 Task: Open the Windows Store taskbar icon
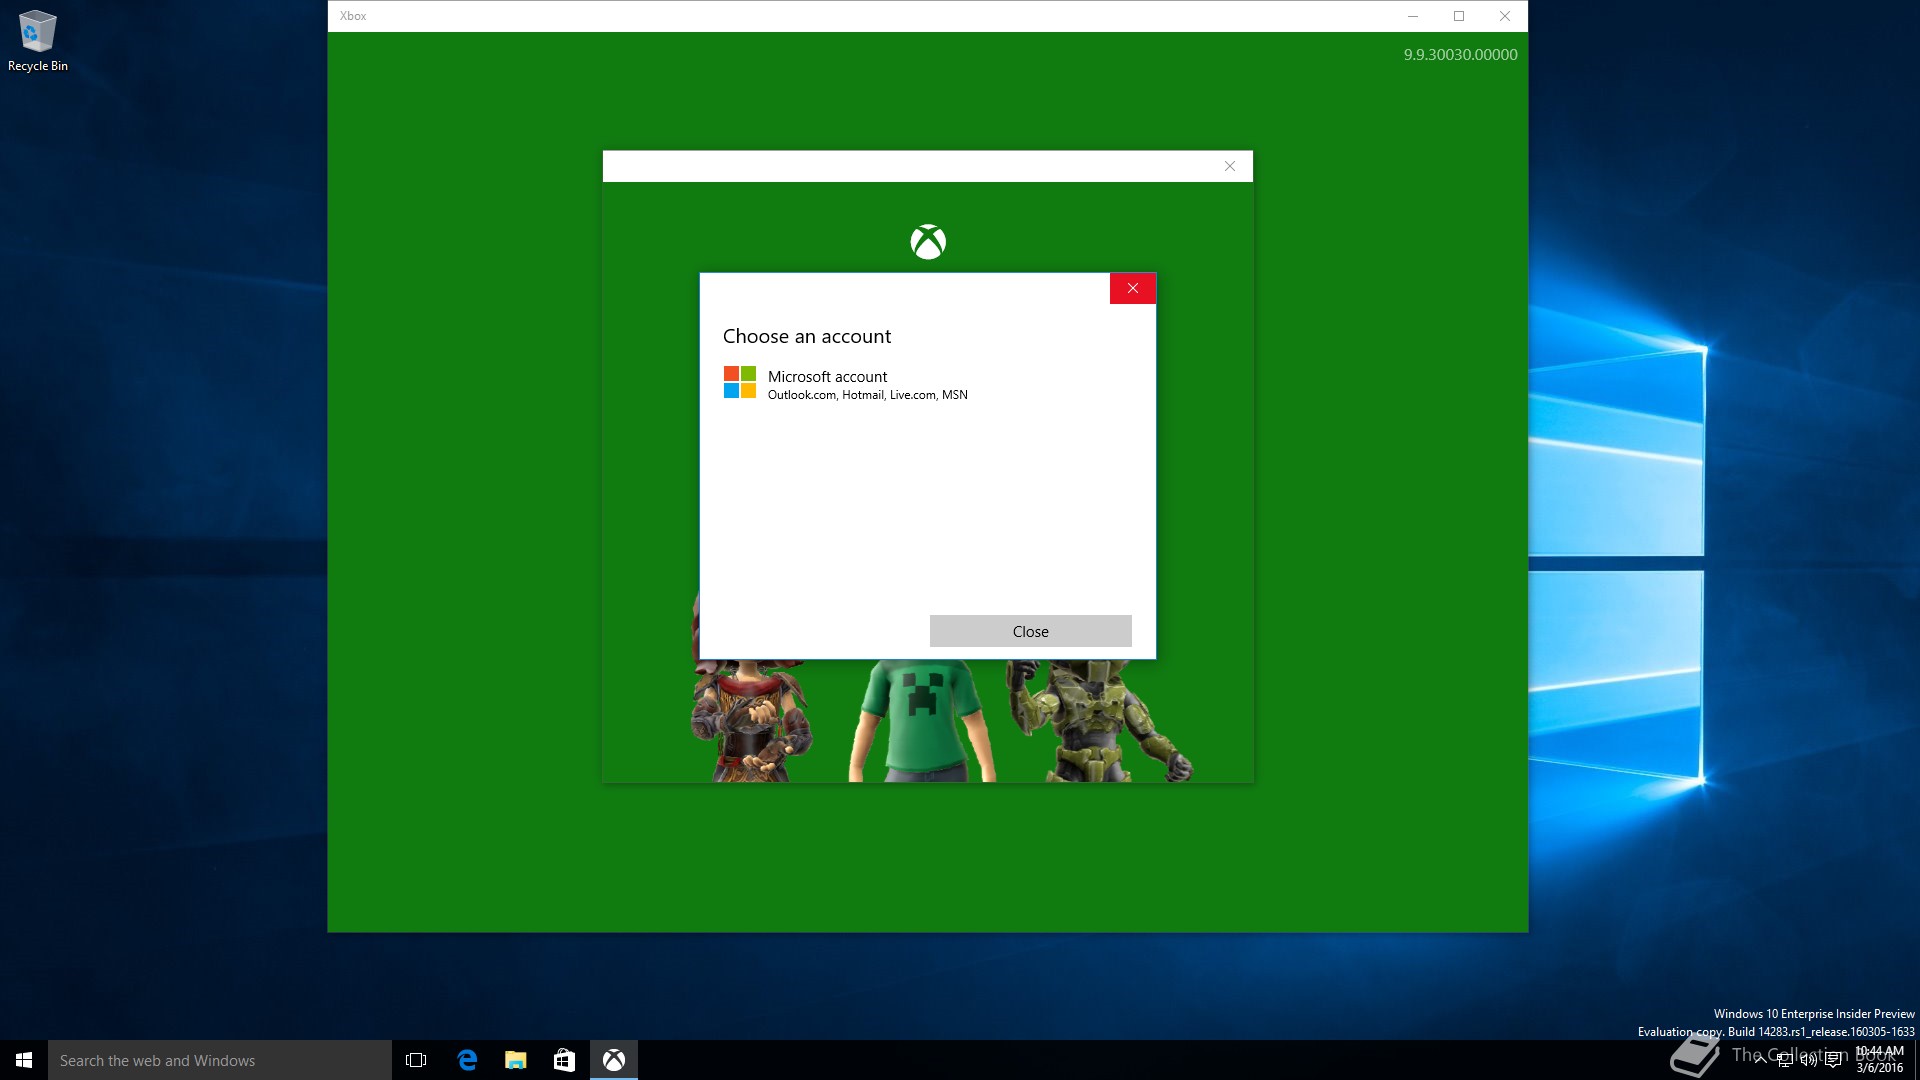[564, 1060]
